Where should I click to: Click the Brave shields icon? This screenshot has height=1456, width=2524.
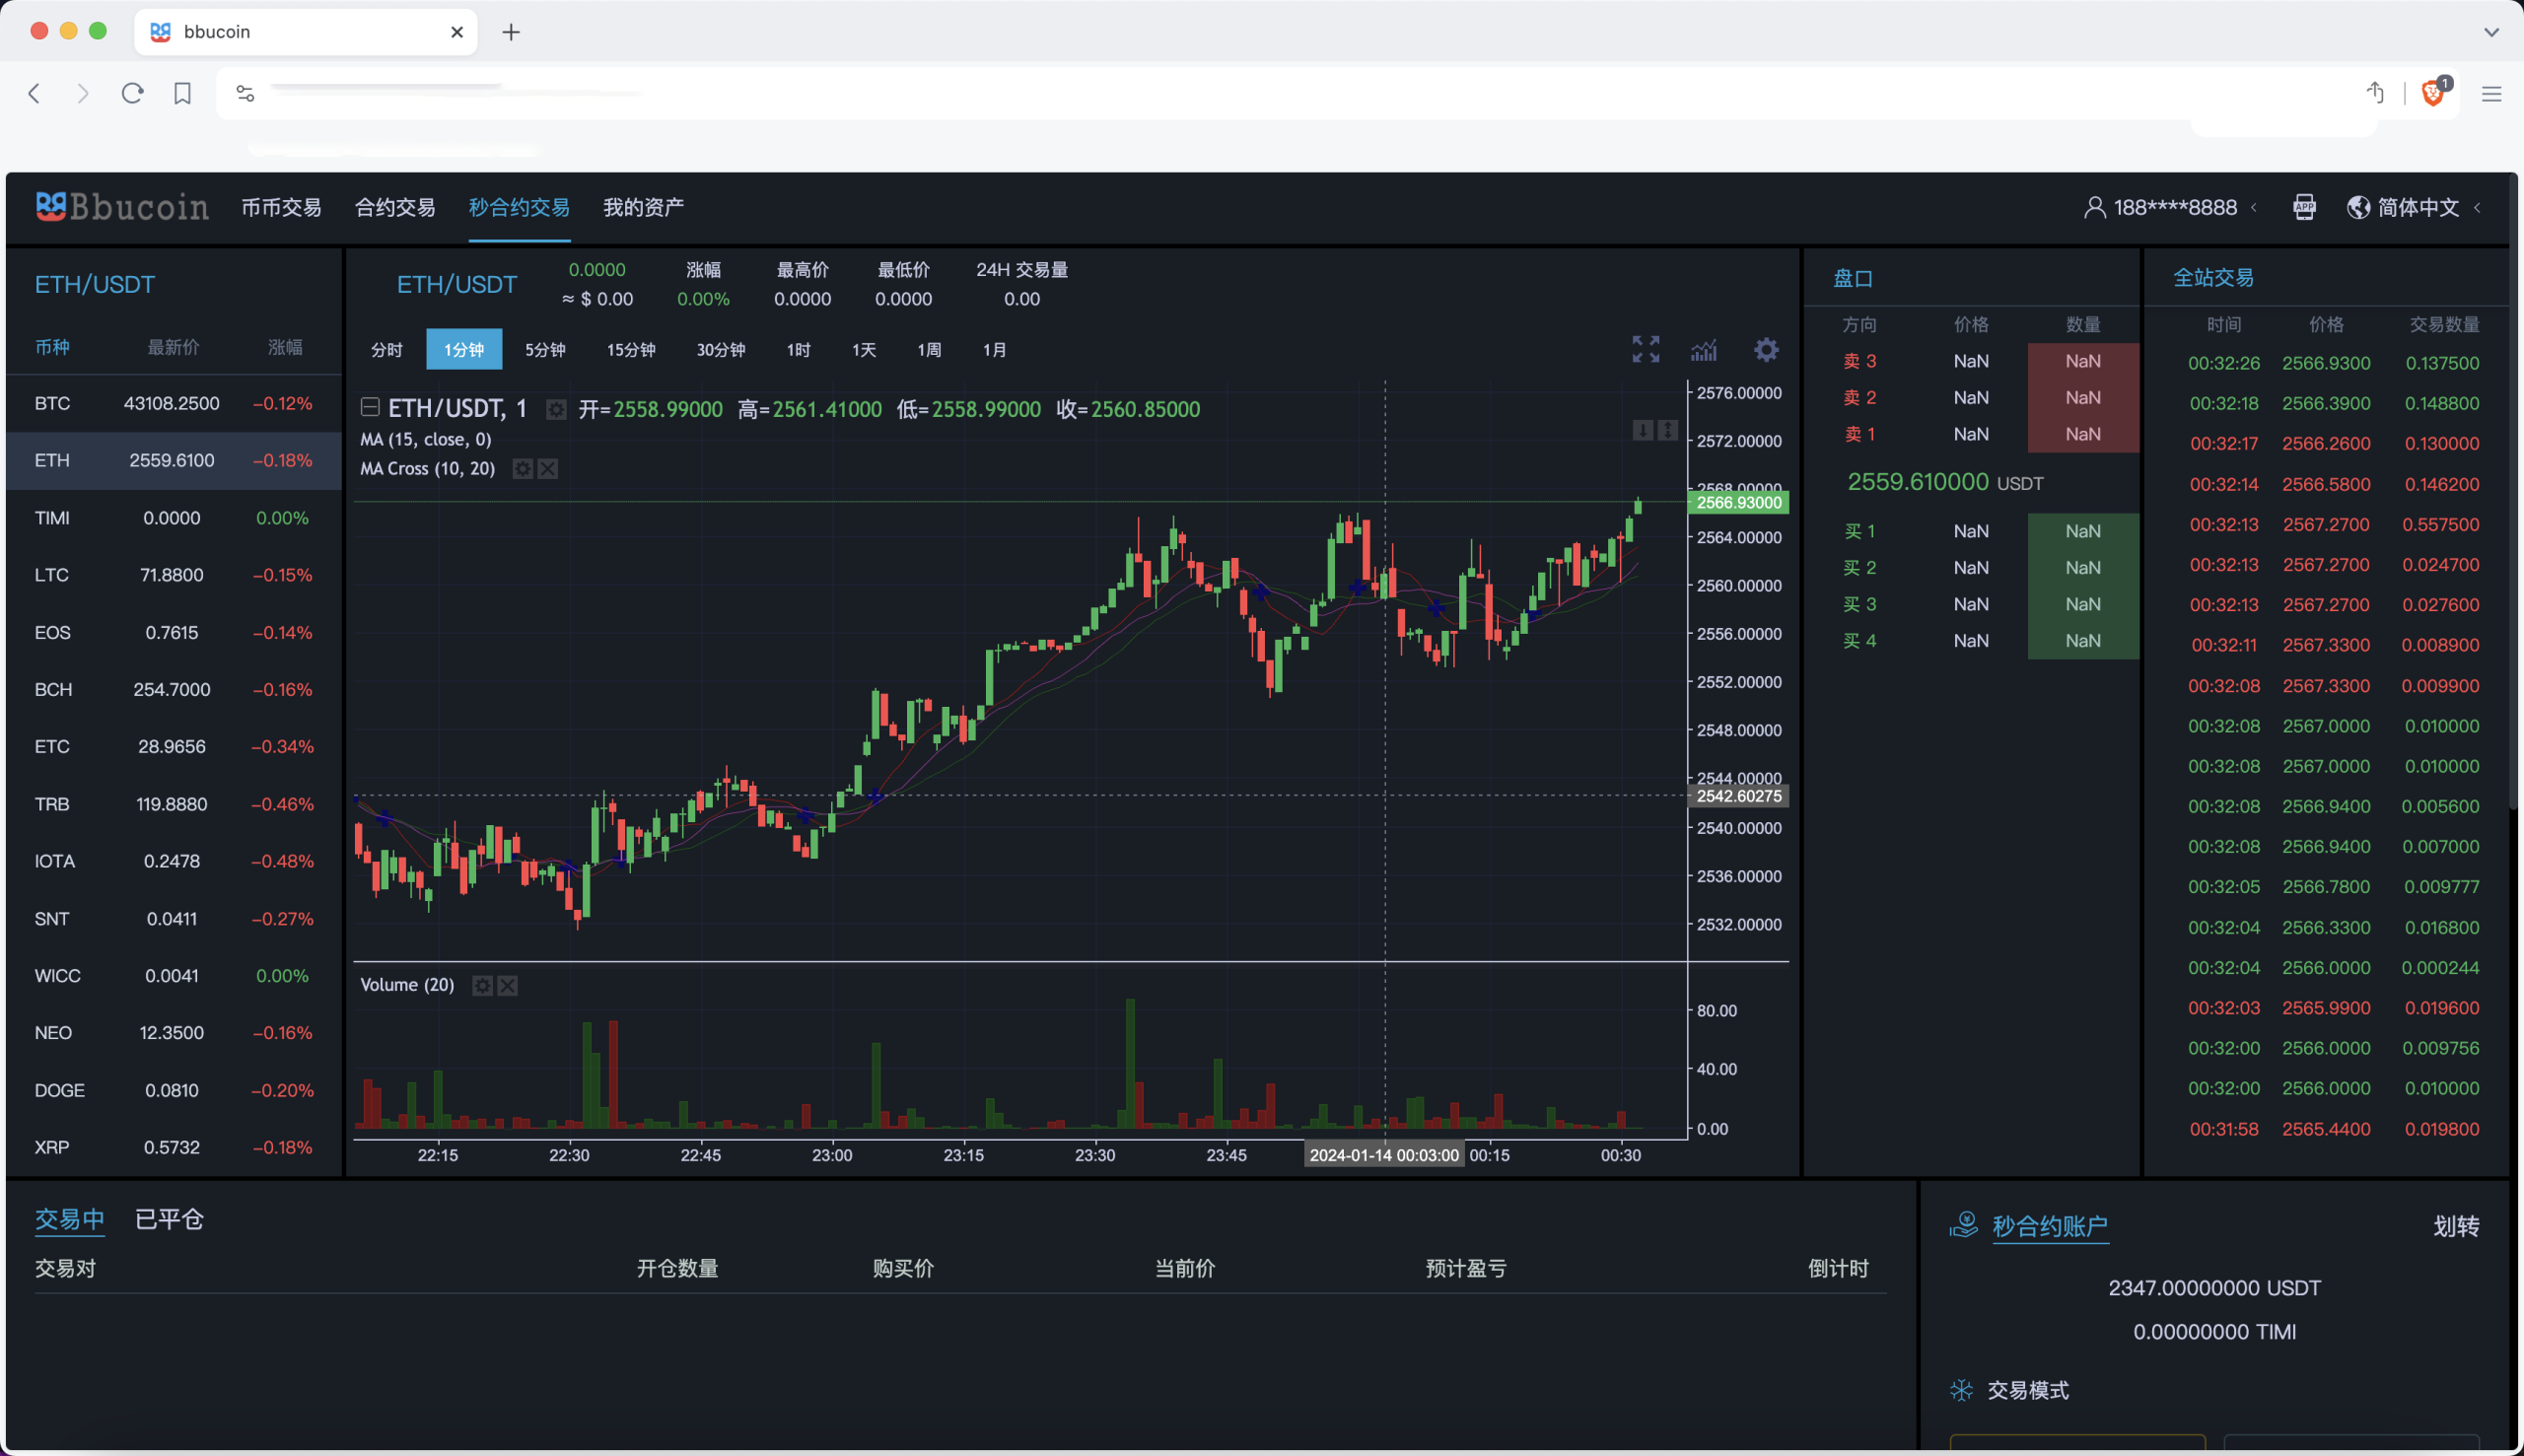pyautogui.click(x=2433, y=93)
